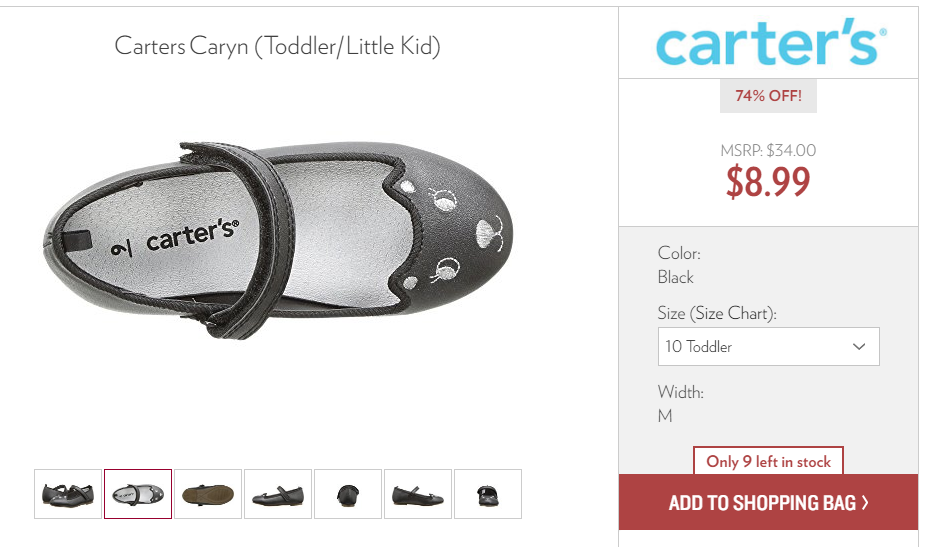The width and height of the screenshot is (927, 547).
Task: Click the Only 9 left in stock notice
Action: click(768, 461)
